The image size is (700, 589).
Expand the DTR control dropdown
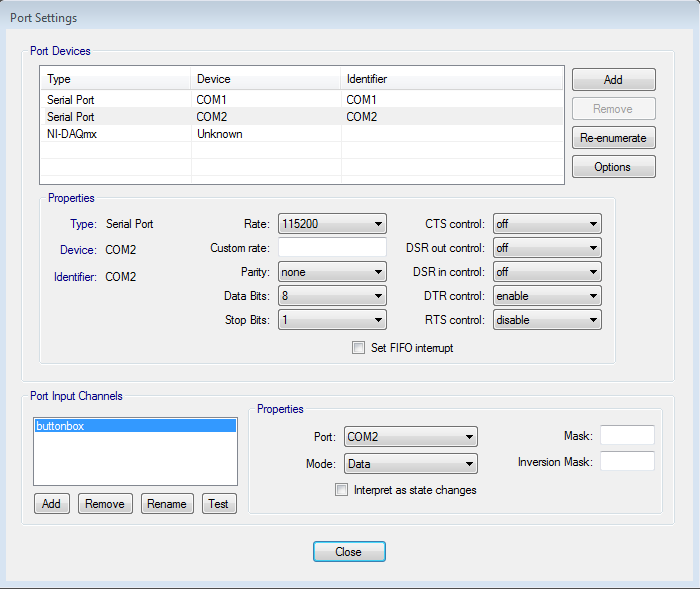[547, 296]
